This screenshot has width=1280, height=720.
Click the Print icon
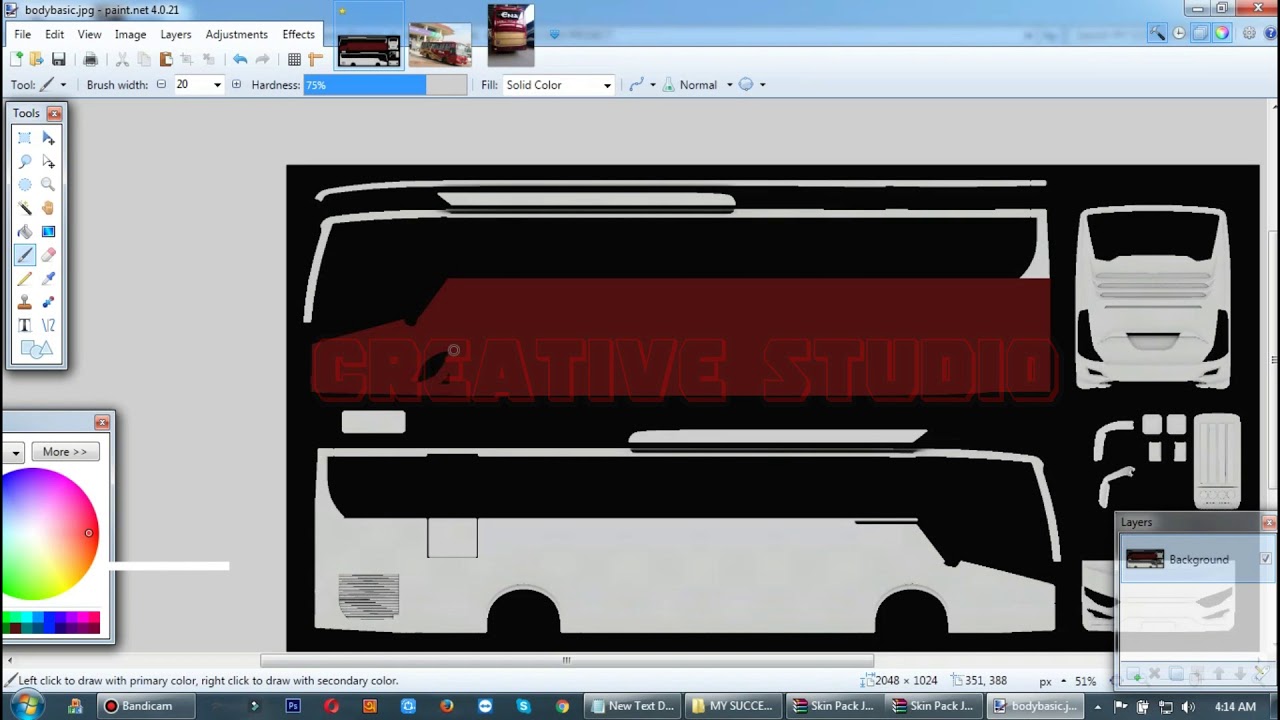coord(90,59)
